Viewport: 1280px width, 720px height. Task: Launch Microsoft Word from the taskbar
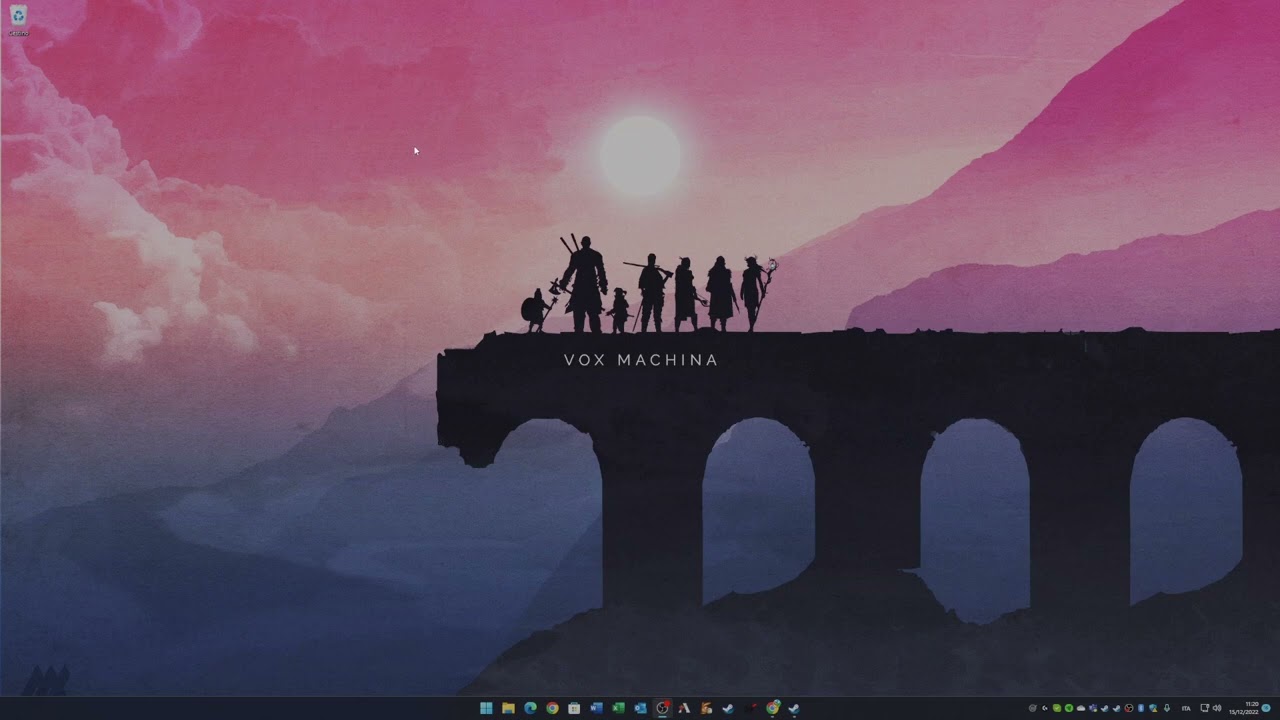(x=596, y=708)
